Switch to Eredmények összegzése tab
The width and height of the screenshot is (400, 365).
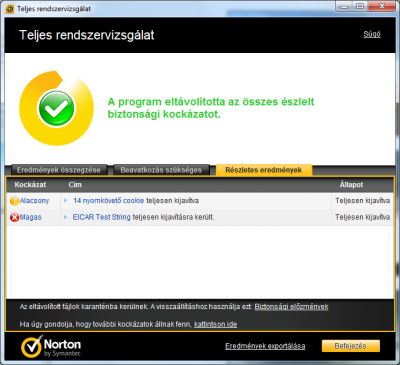(x=59, y=170)
